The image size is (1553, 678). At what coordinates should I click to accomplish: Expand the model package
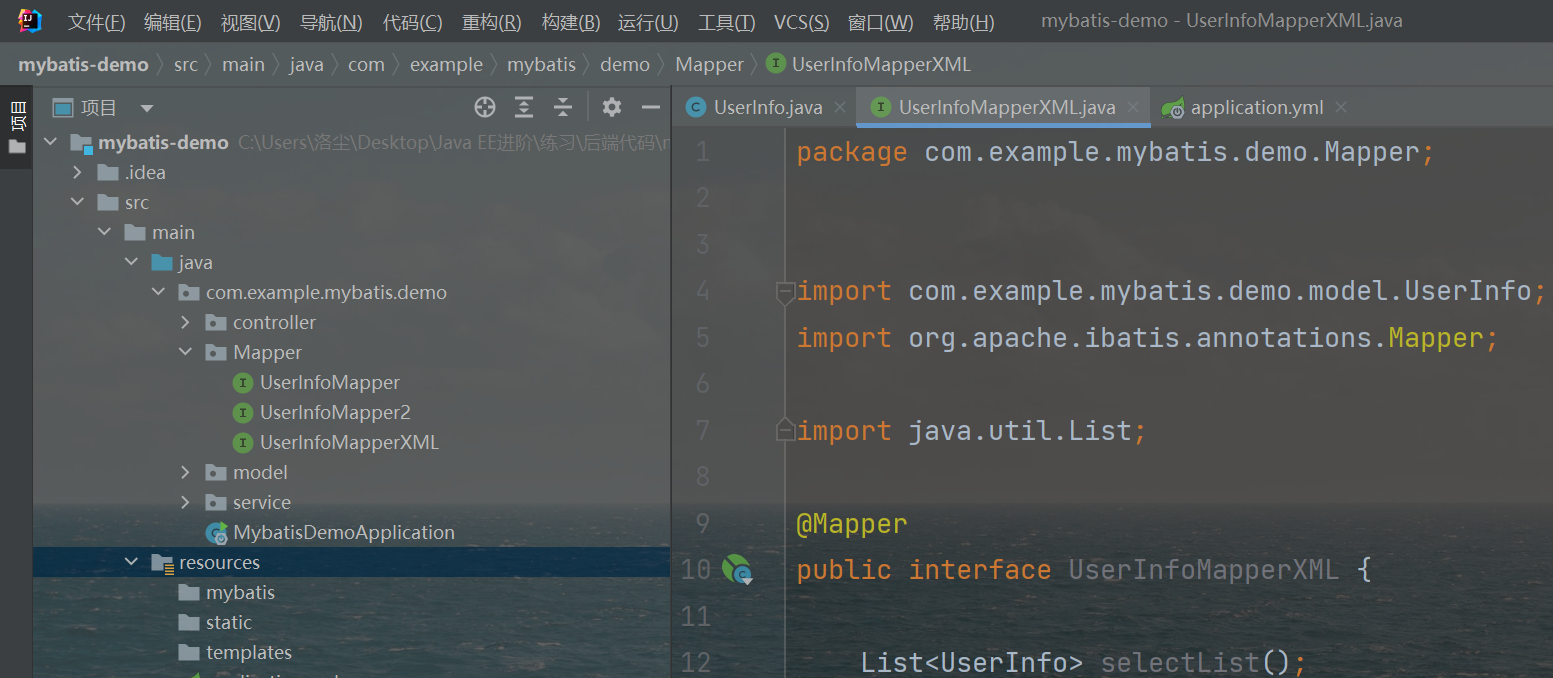click(185, 472)
